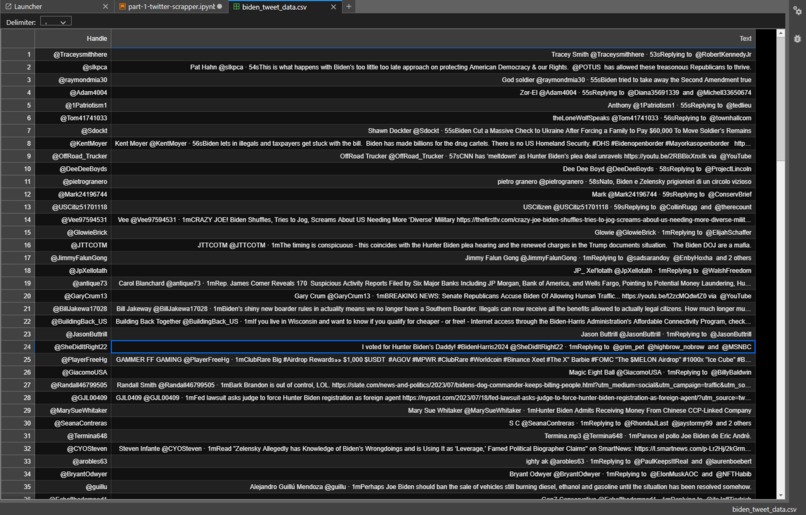Select handle cell @JimmyFalunGong
The width and height of the screenshot is (806, 515).
73,258
